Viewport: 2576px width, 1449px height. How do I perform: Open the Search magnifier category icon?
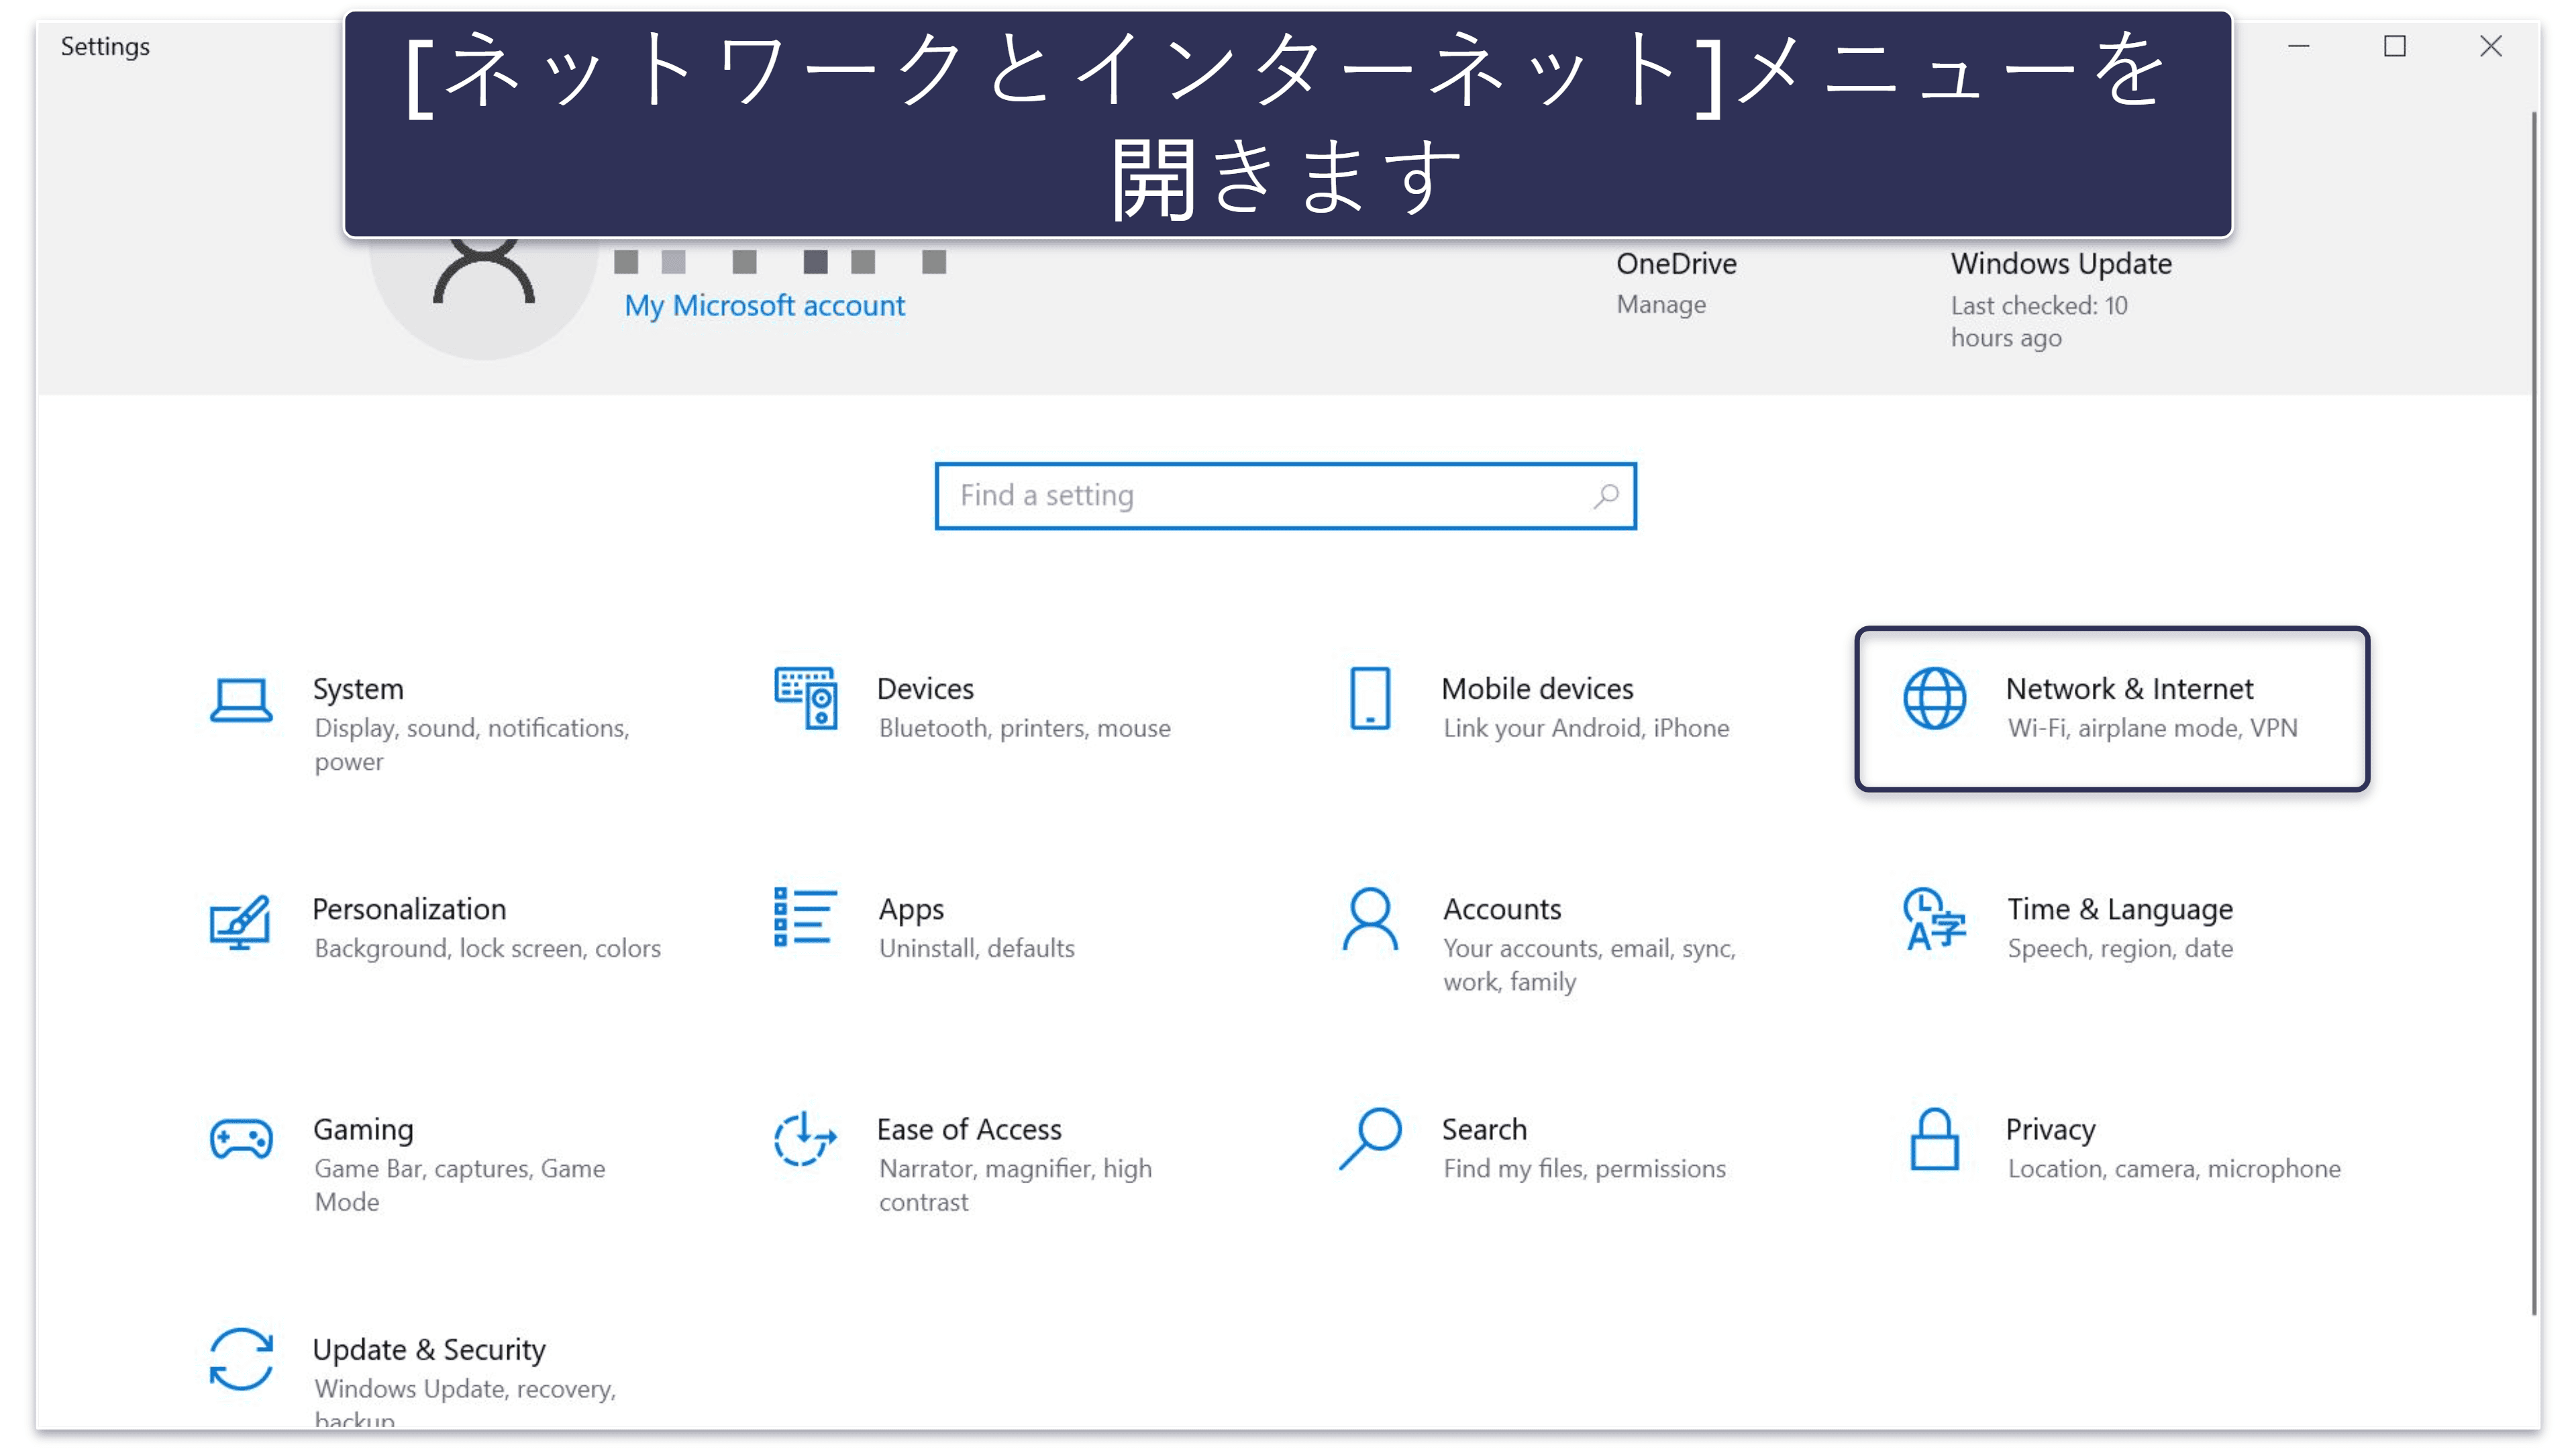pos(1370,1138)
